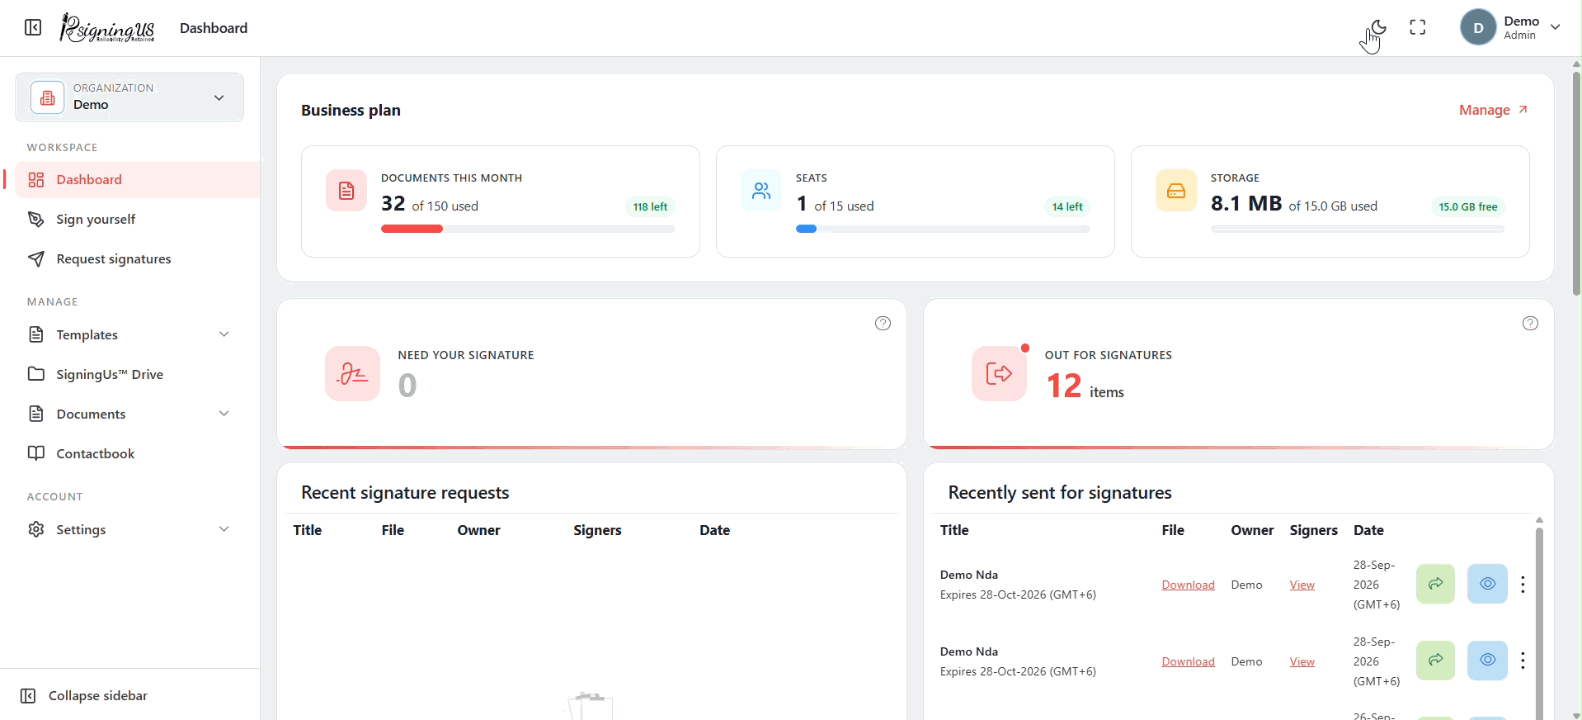
Task: Open help for Out For Signatures card
Action: [x=1530, y=323]
